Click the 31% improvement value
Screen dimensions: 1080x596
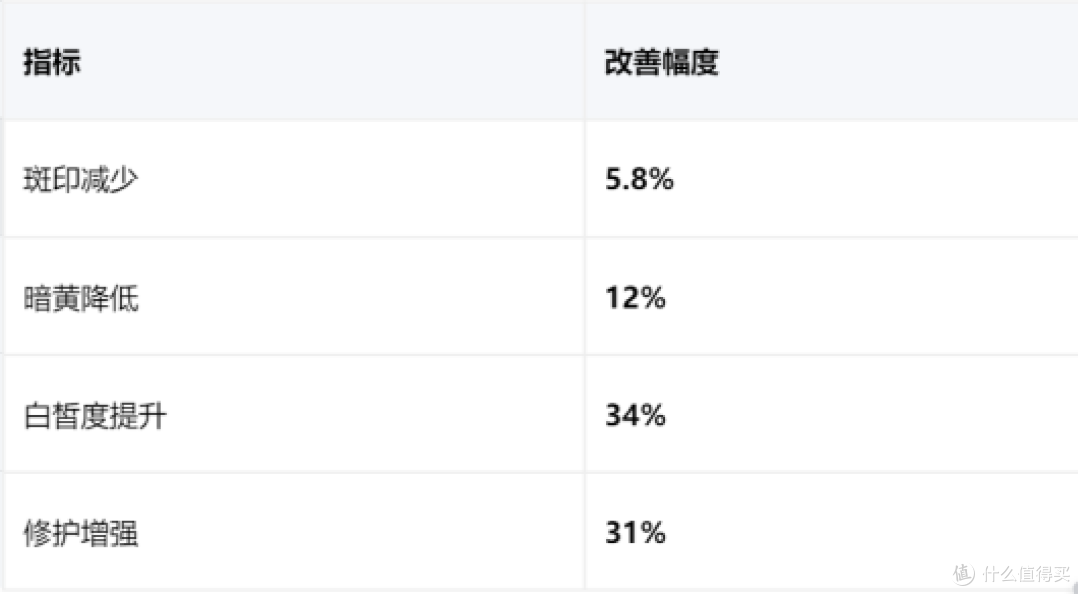tap(635, 533)
